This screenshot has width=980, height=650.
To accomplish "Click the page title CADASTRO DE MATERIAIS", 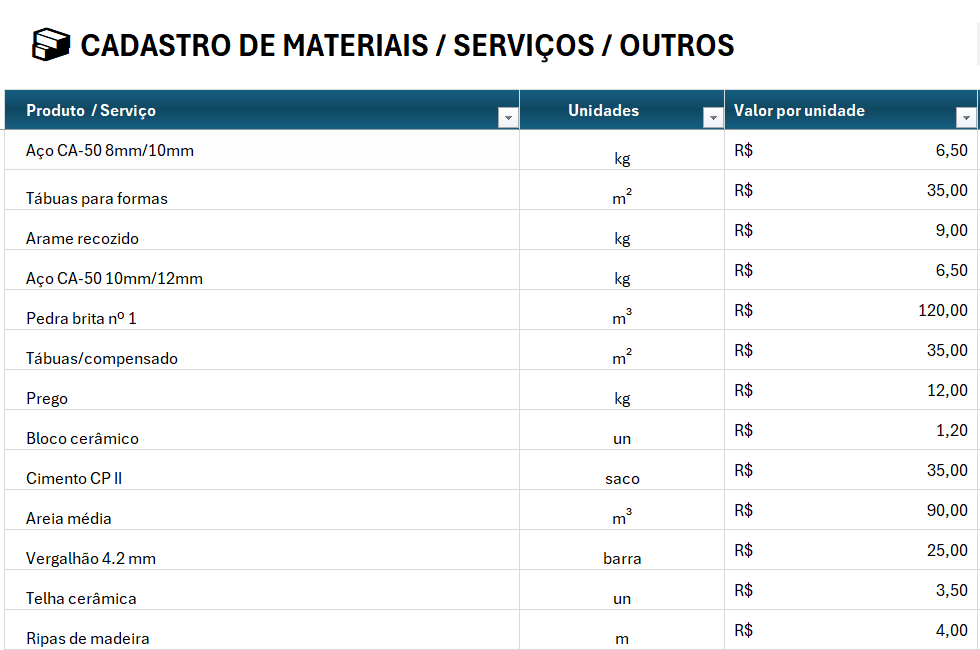I will (407, 45).
